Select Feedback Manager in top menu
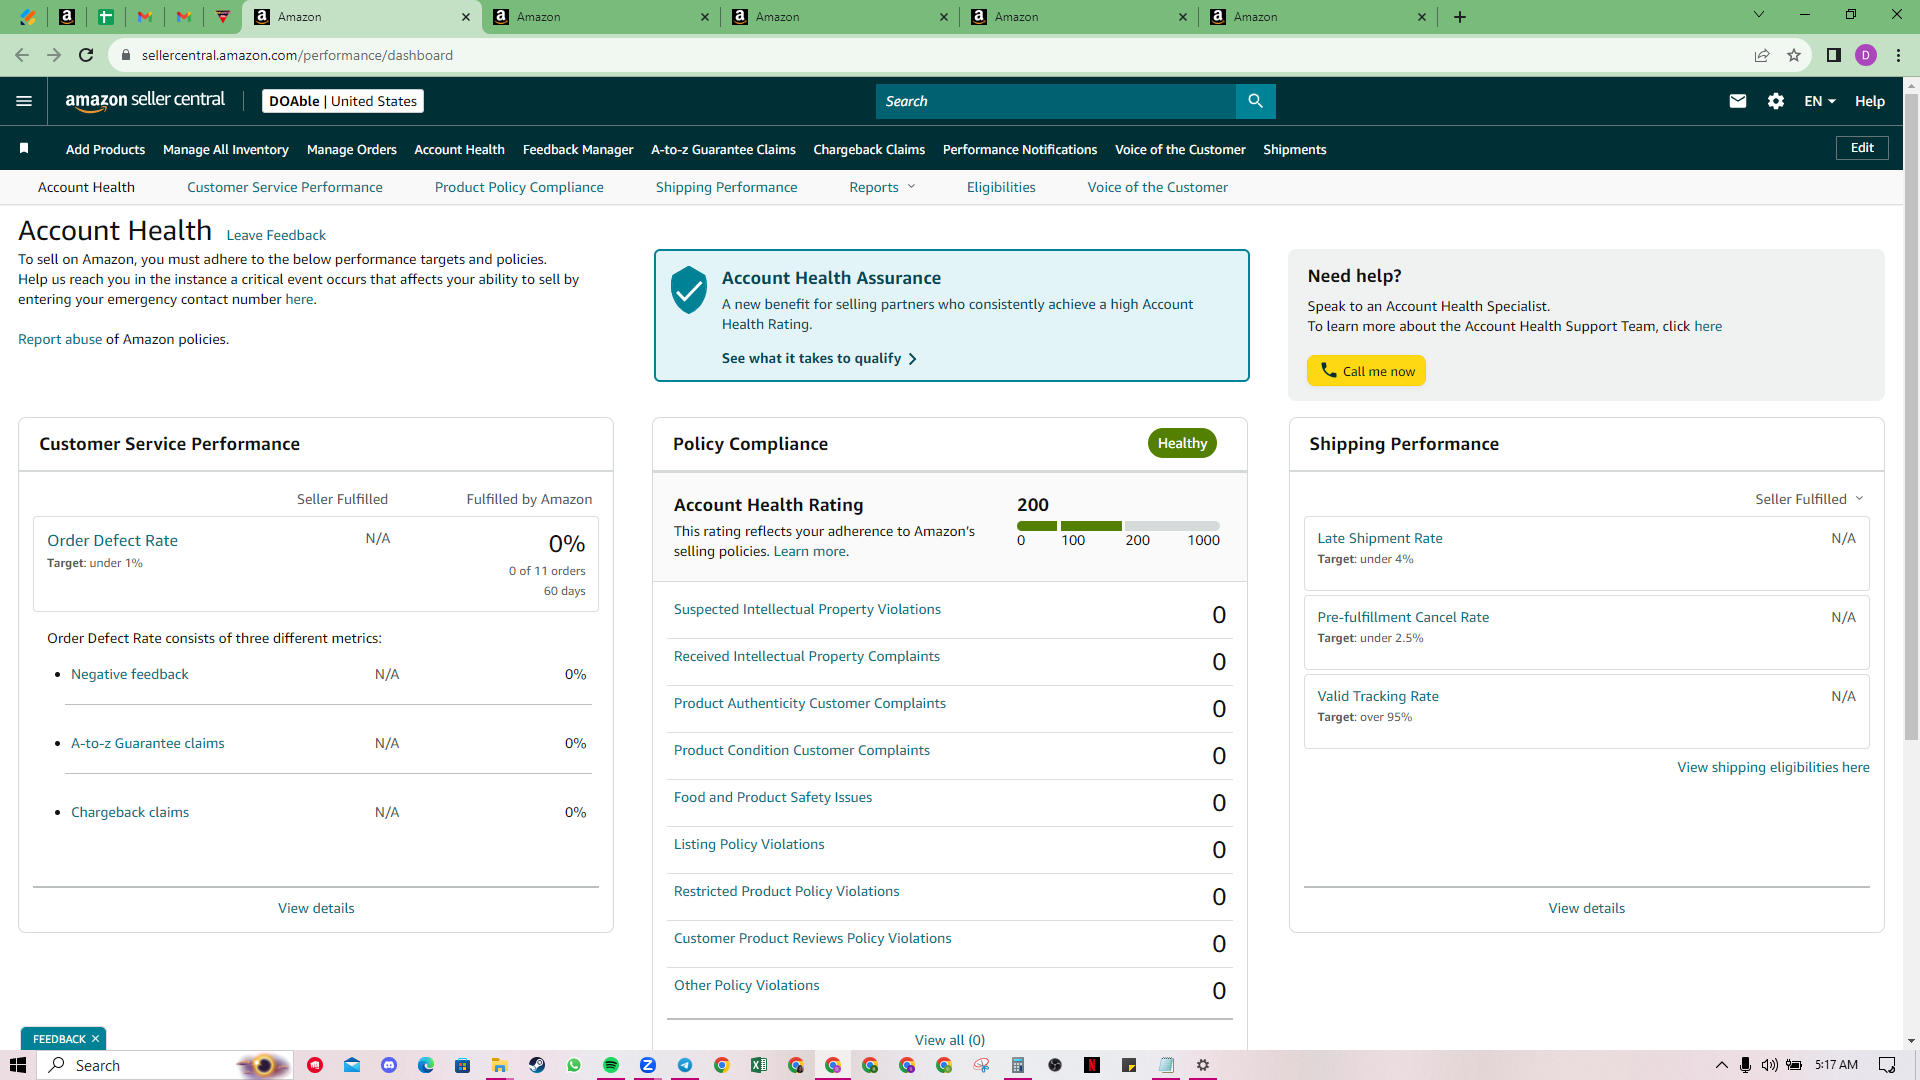 tap(578, 149)
